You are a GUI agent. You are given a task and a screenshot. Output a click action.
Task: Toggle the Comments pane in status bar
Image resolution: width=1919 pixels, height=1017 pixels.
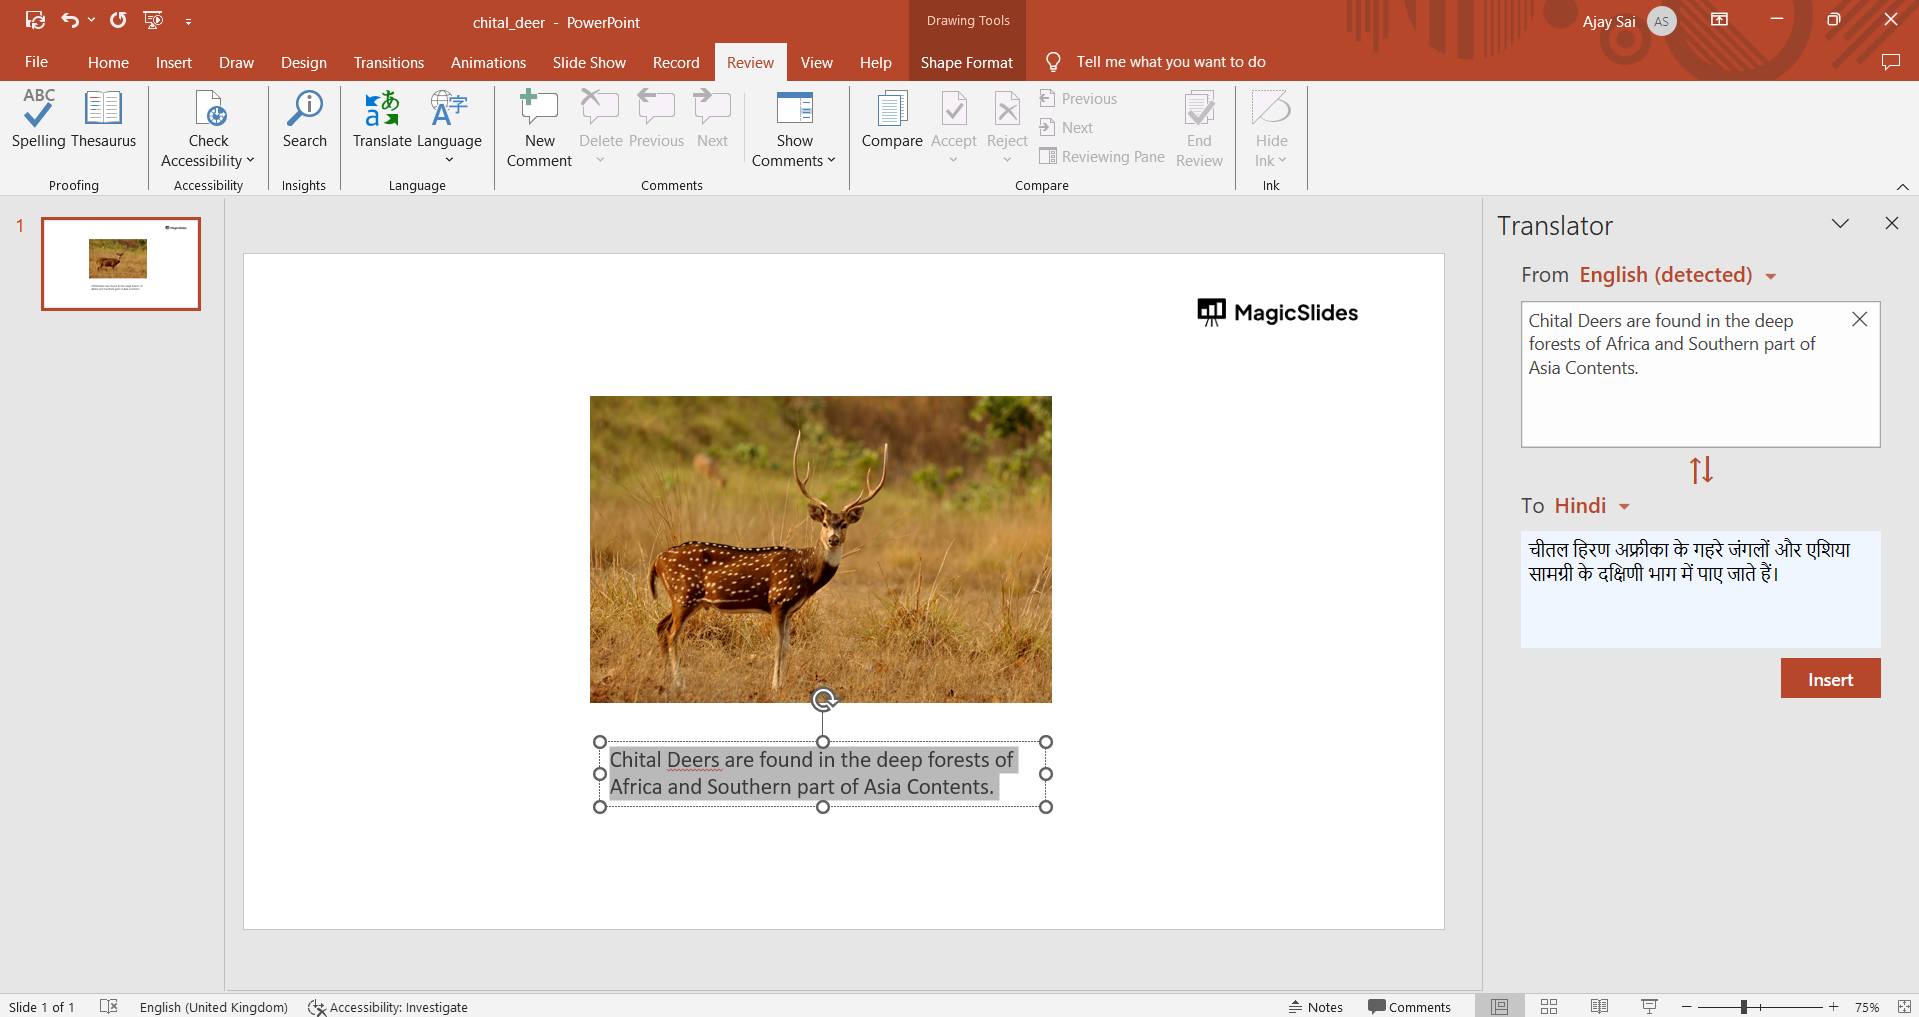point(1409,1007)
